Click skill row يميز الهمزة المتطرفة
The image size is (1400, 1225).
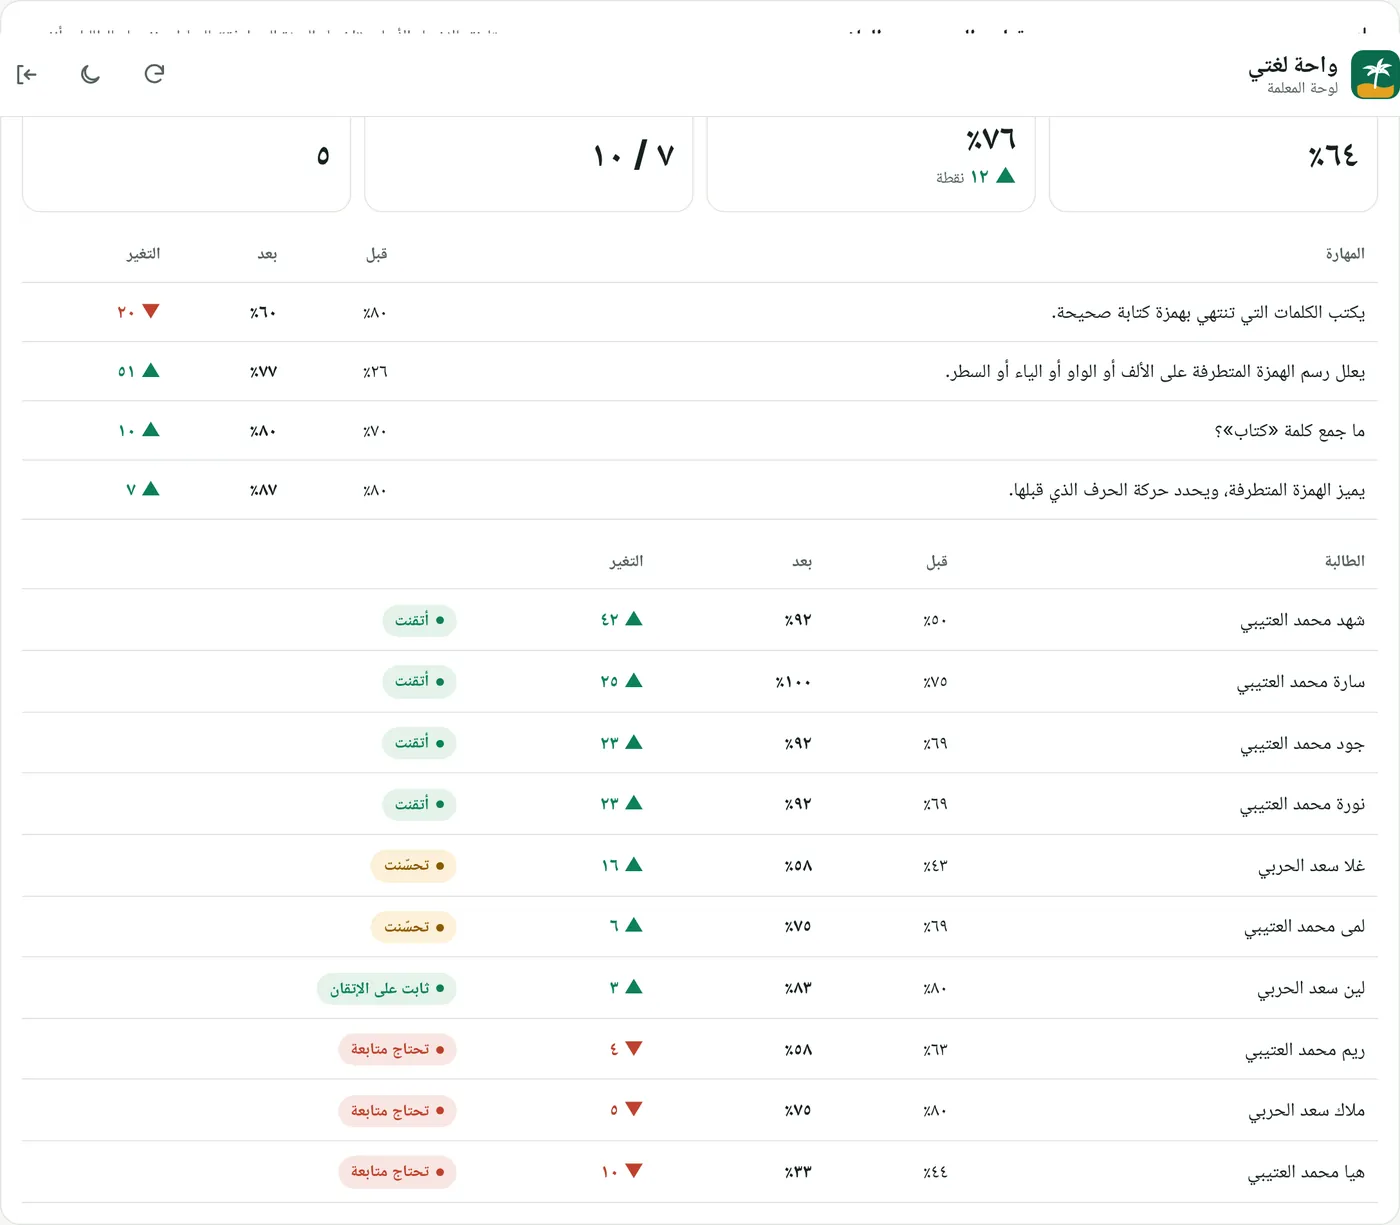[x=700, y=490]
